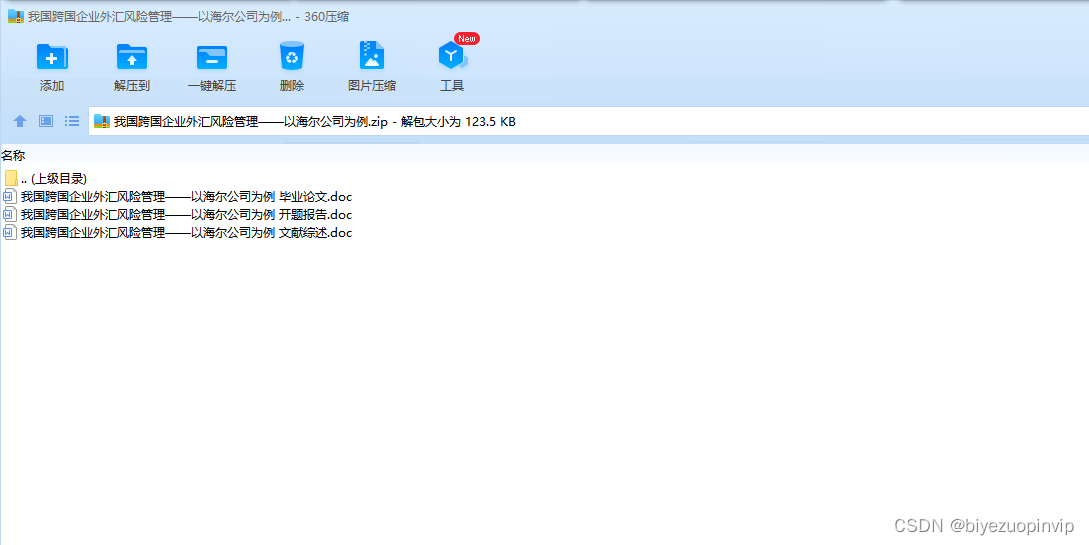
Task: Click the doc icon of 文献综述.doc
Action: (x=10, y=233)
